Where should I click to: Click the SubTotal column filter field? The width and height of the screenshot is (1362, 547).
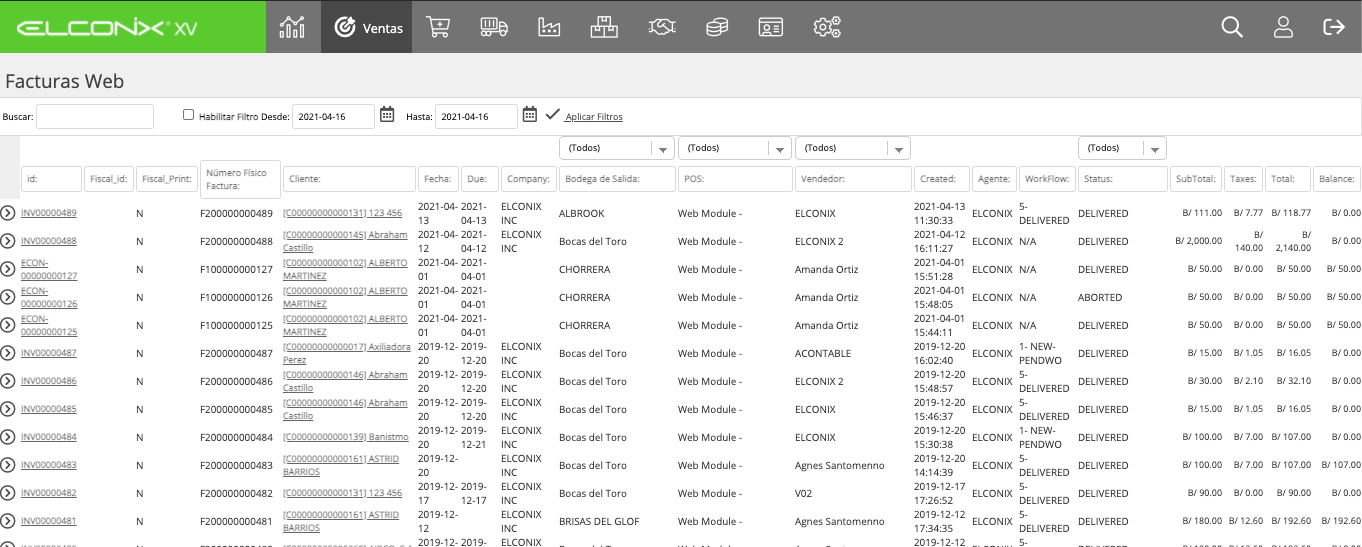(x=1196, y=179)
